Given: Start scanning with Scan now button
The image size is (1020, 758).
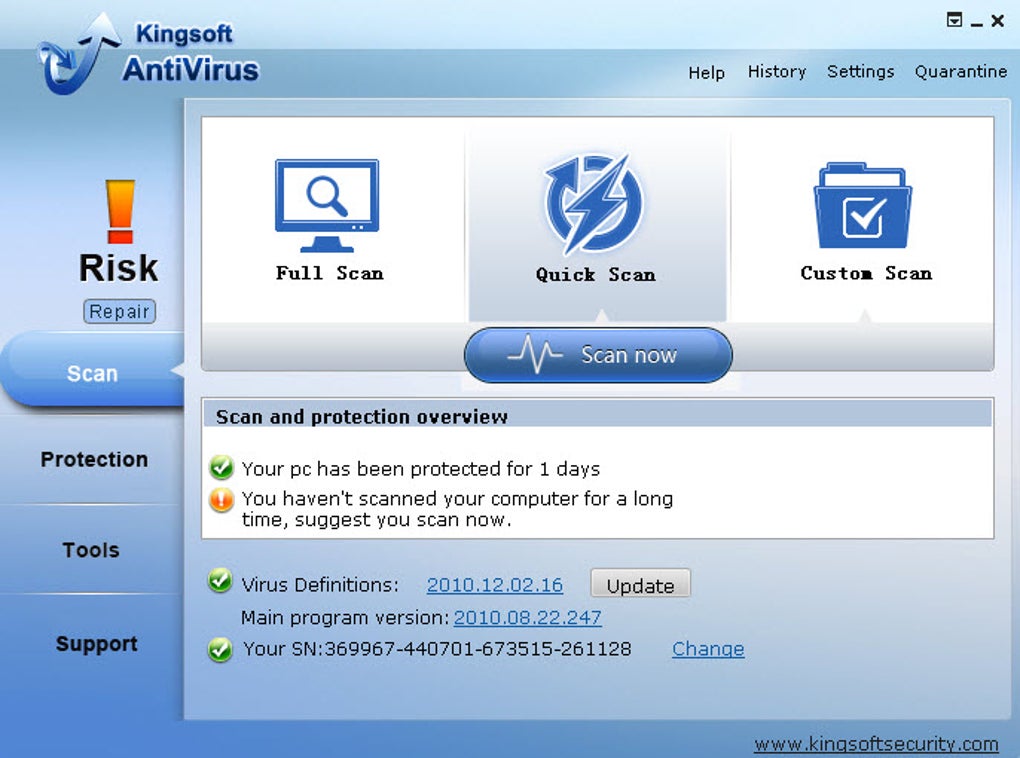Looking at the screenshot, I should coord(598,355).
